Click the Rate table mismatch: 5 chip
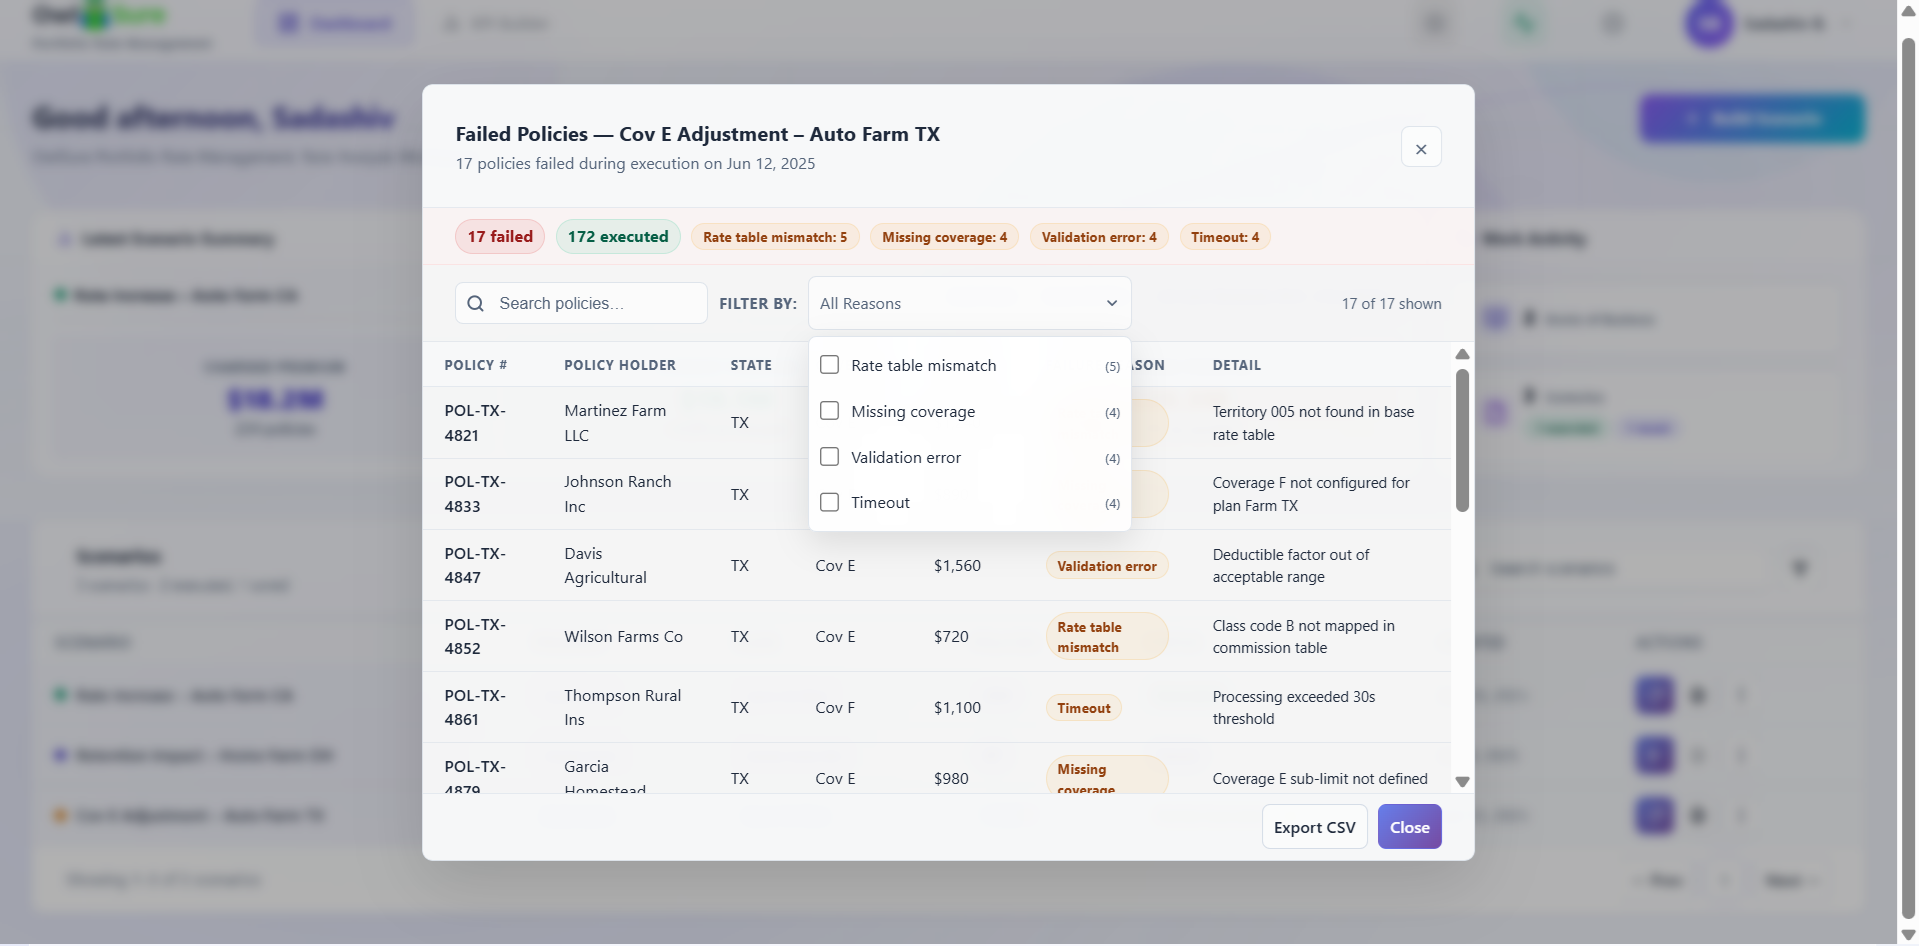The height and width of the screenshot is (946, 1919). [x=775, y=237]
